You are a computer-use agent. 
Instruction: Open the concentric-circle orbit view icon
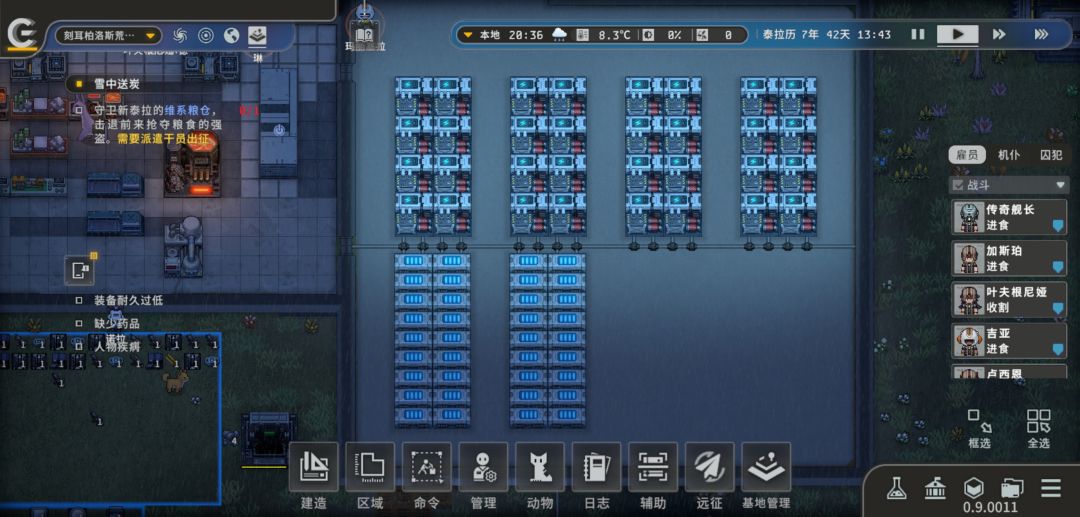205,35
